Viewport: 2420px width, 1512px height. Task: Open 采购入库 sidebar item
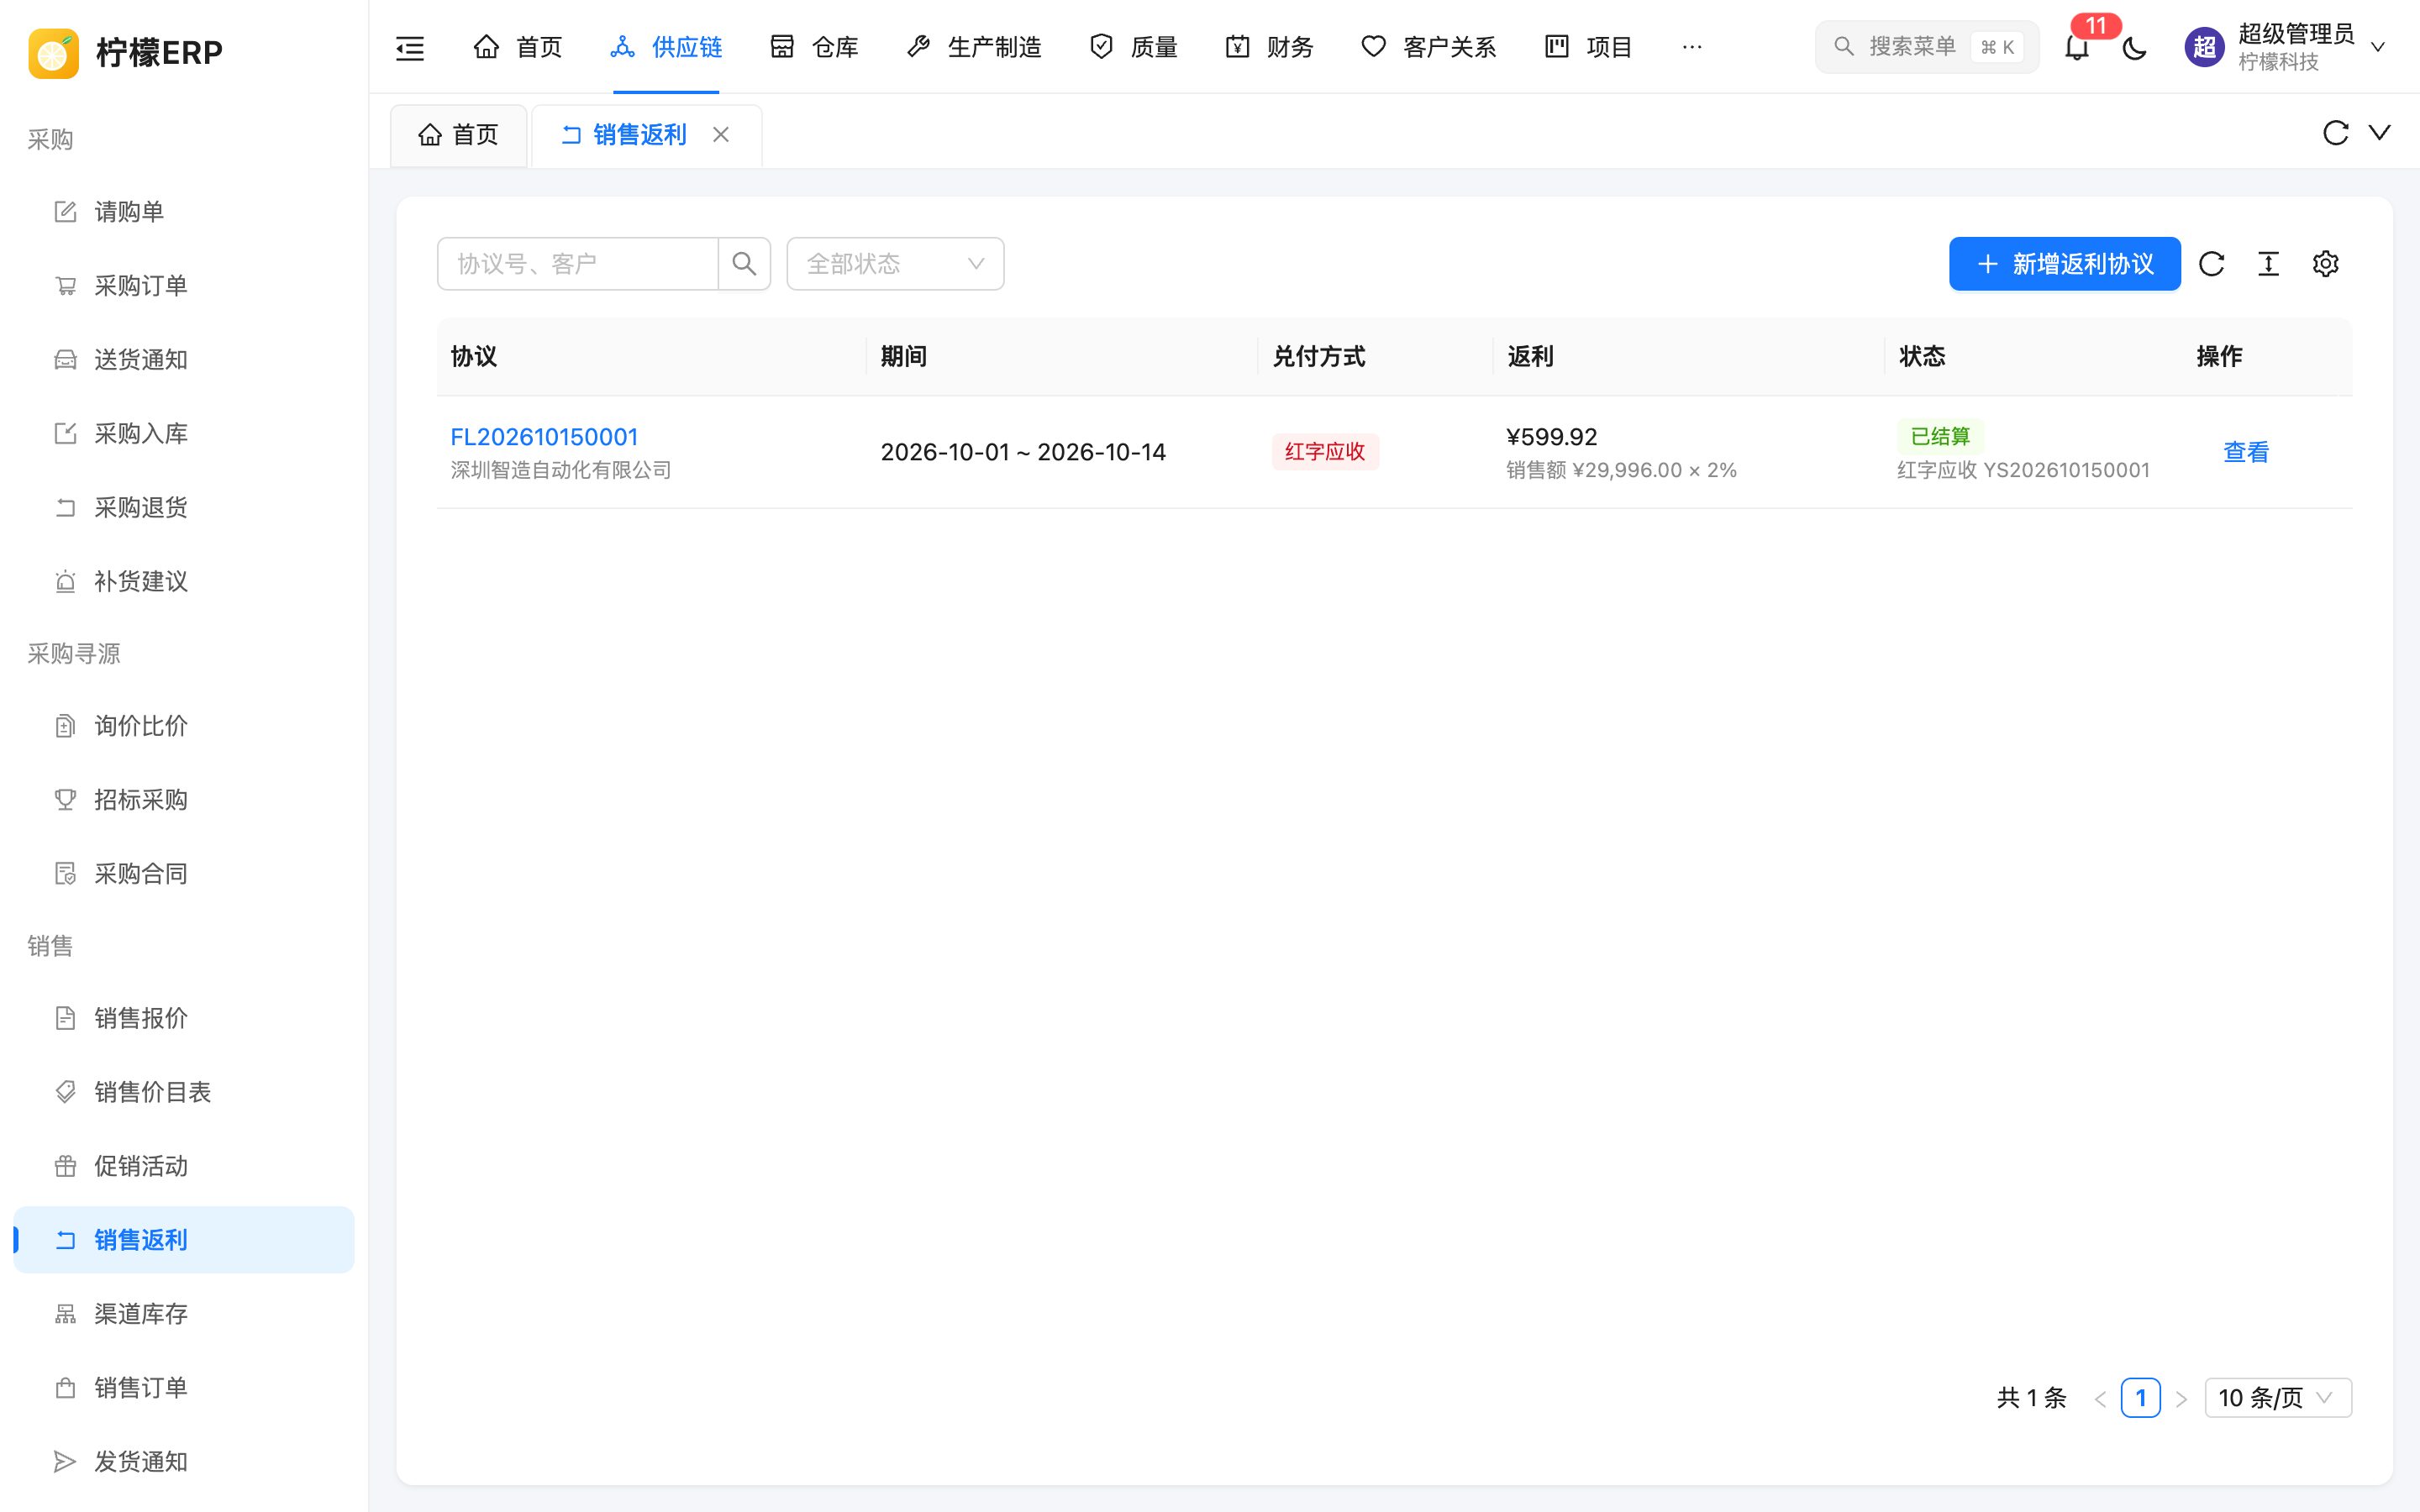184,434
